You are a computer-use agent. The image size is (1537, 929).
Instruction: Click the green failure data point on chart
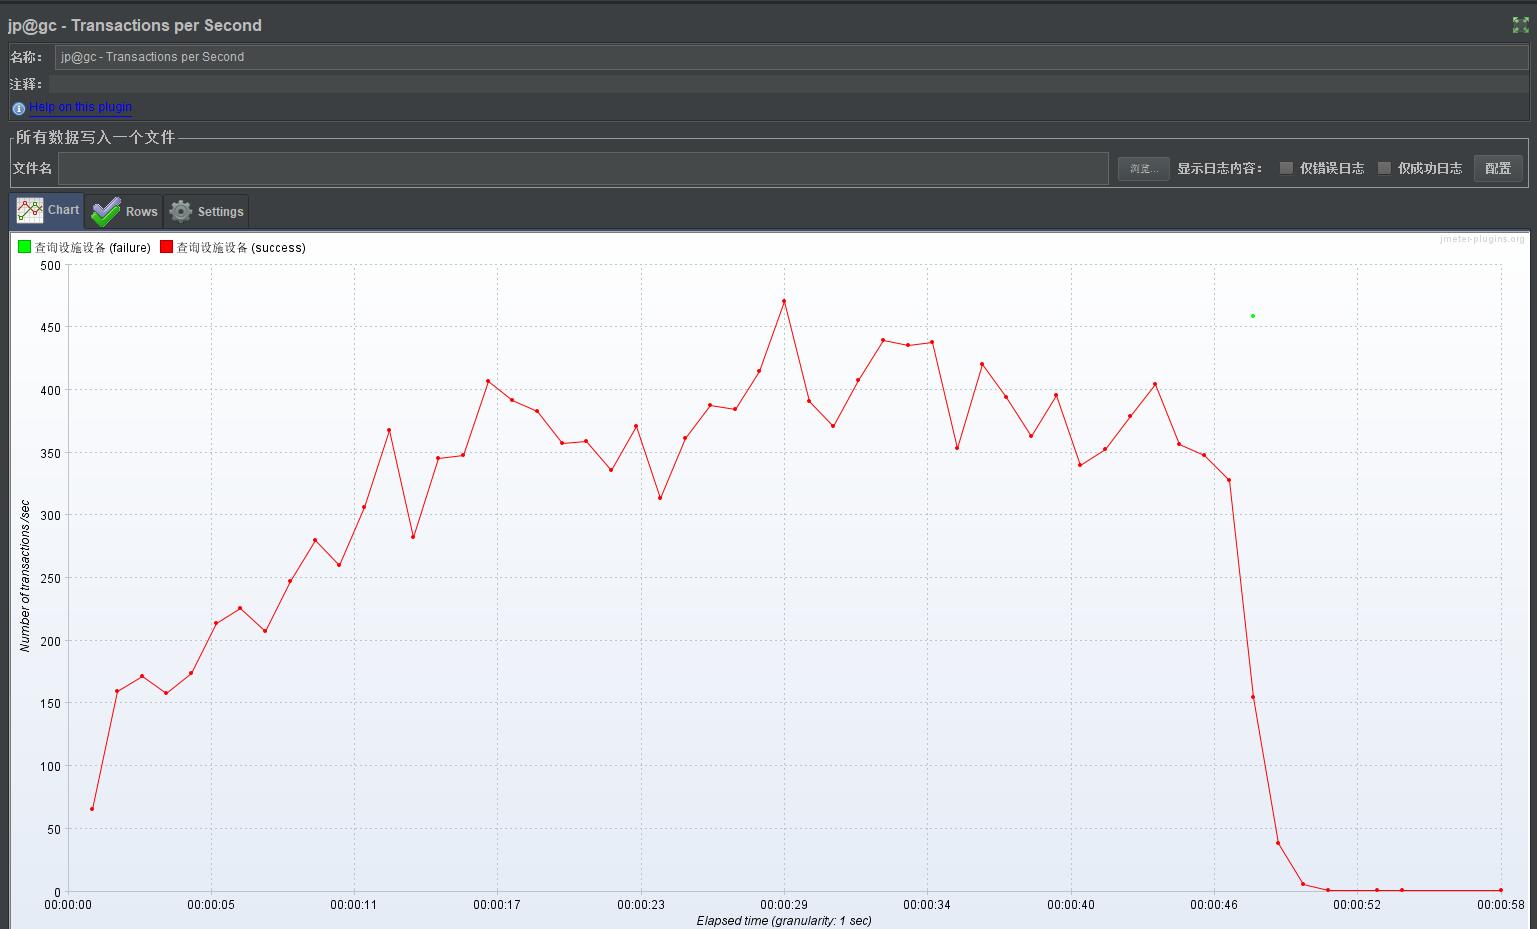click(1253, 316)
